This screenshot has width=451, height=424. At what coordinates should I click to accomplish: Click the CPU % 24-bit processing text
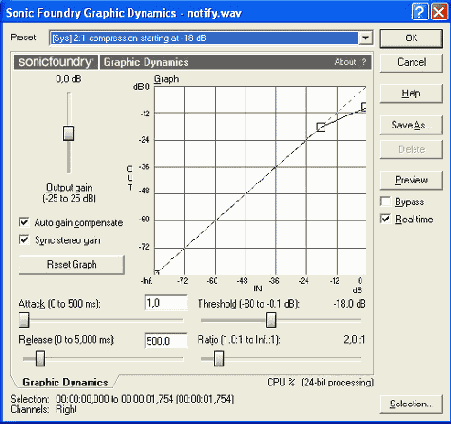tap(320, 382)
